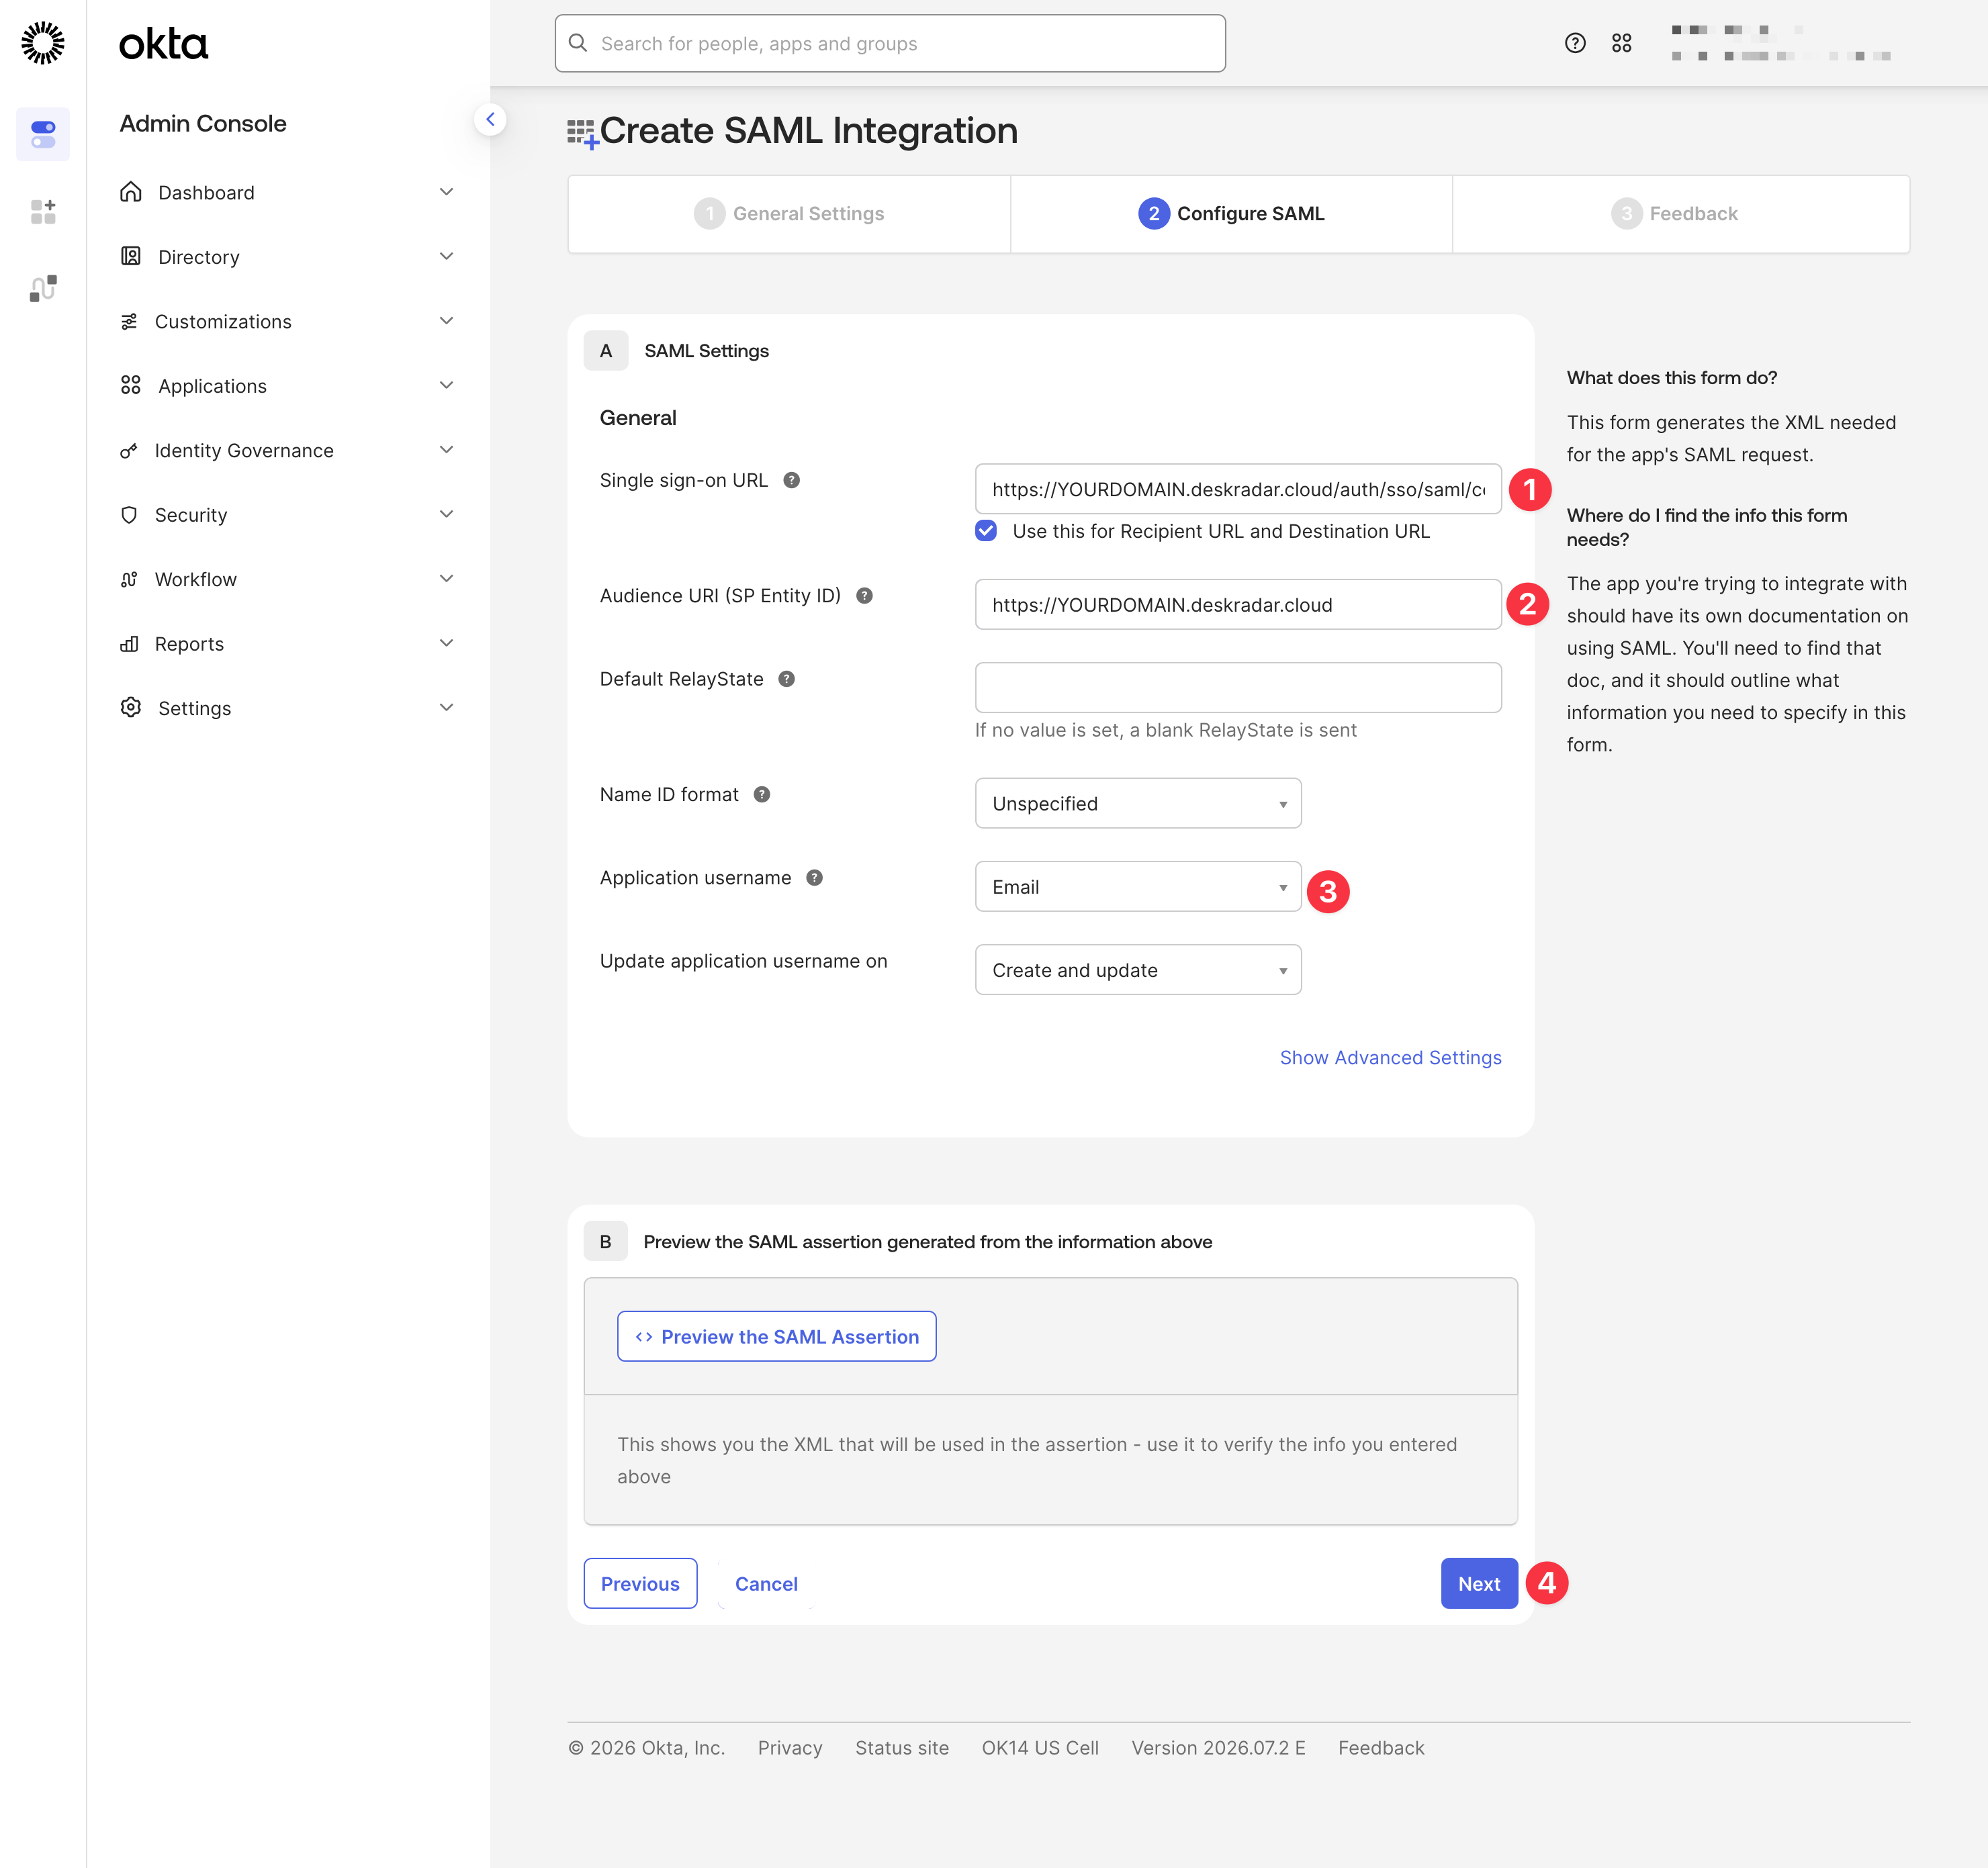This screenshot has width=1988, height=1868.
Task: Go to the Feedback step tab
Action: [x=1680, y=214]
